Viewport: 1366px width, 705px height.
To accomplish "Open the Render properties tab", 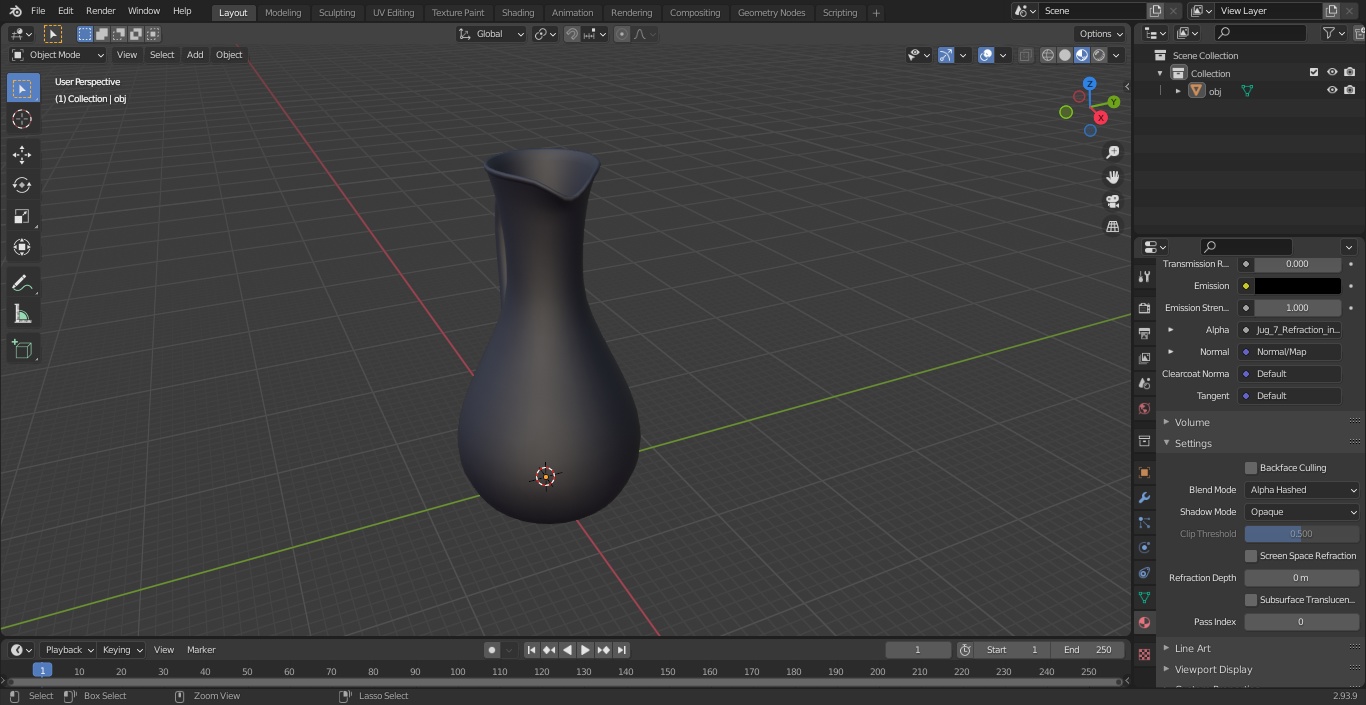I will click(x=1145, y=308).
